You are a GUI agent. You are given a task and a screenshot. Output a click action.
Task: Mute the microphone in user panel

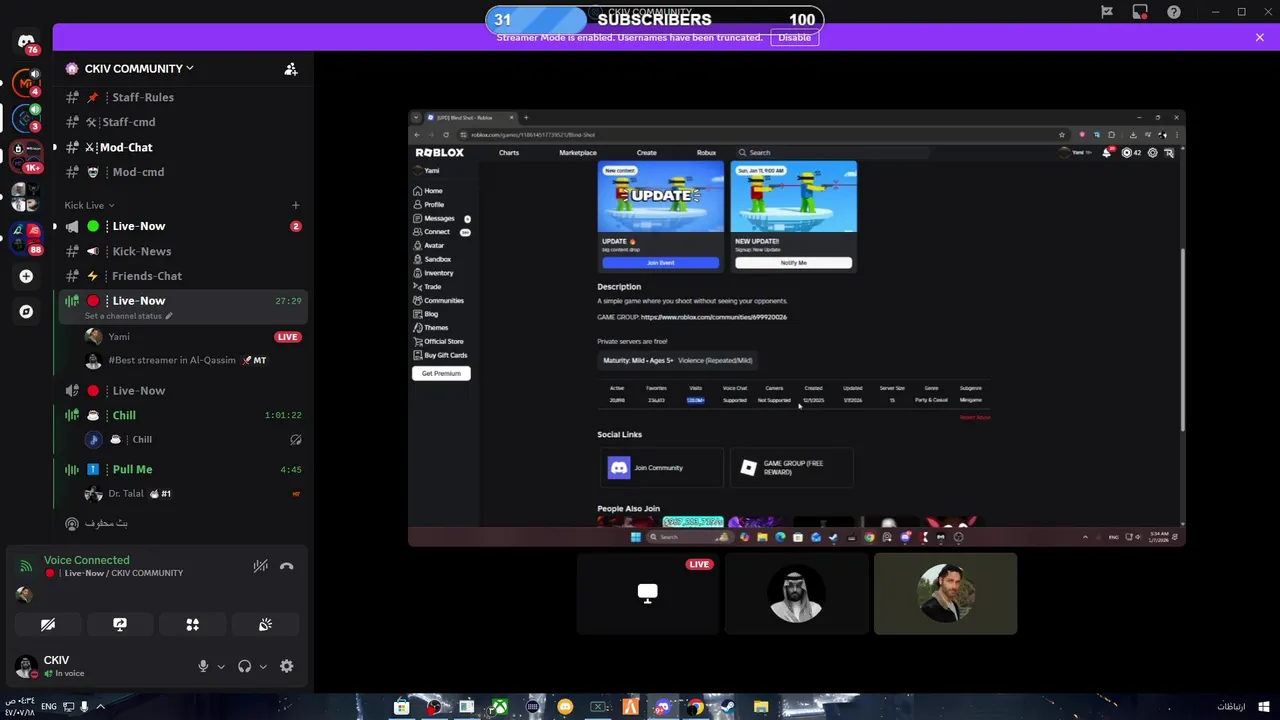pos(203,666)
